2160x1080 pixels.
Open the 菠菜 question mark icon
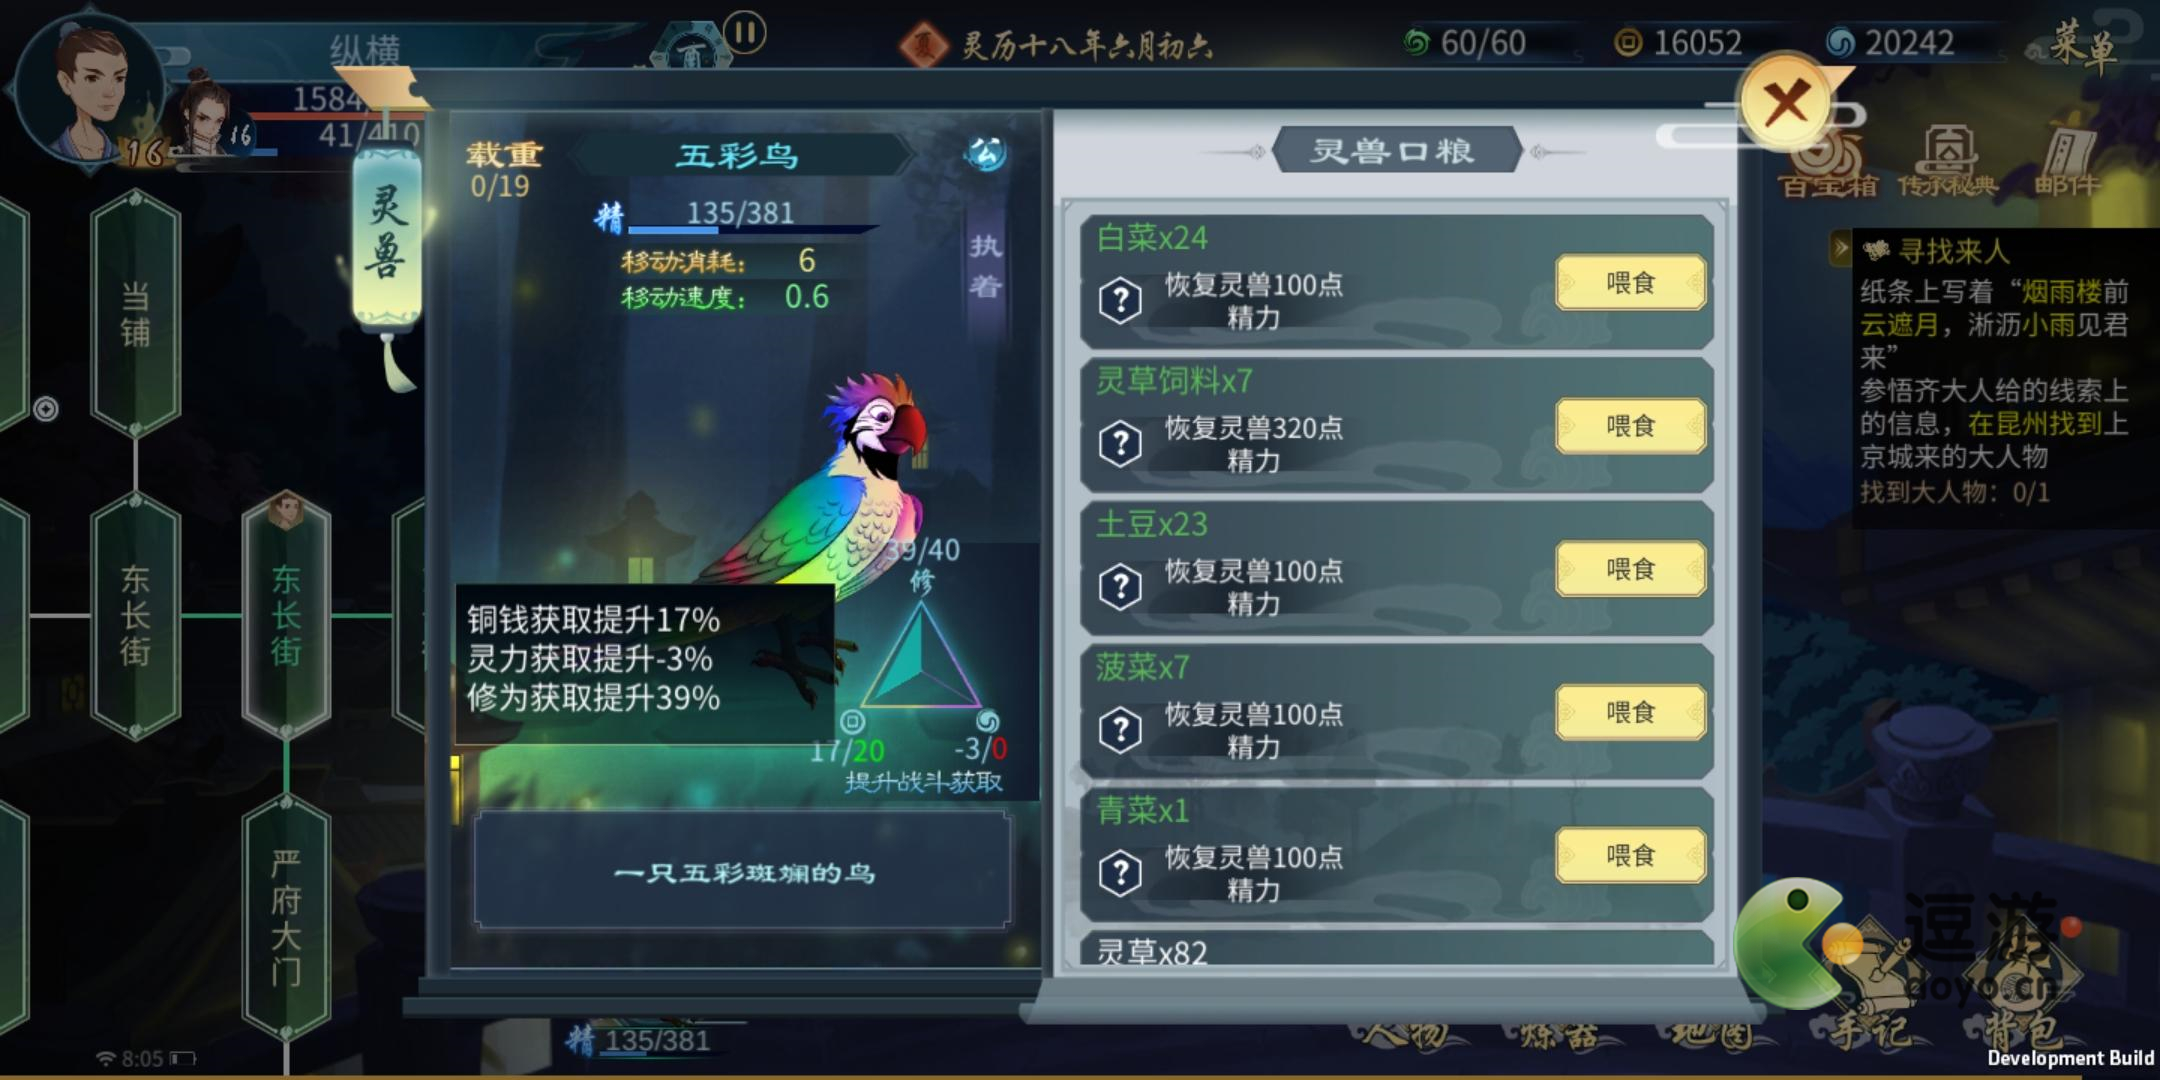click(1120, 729)
